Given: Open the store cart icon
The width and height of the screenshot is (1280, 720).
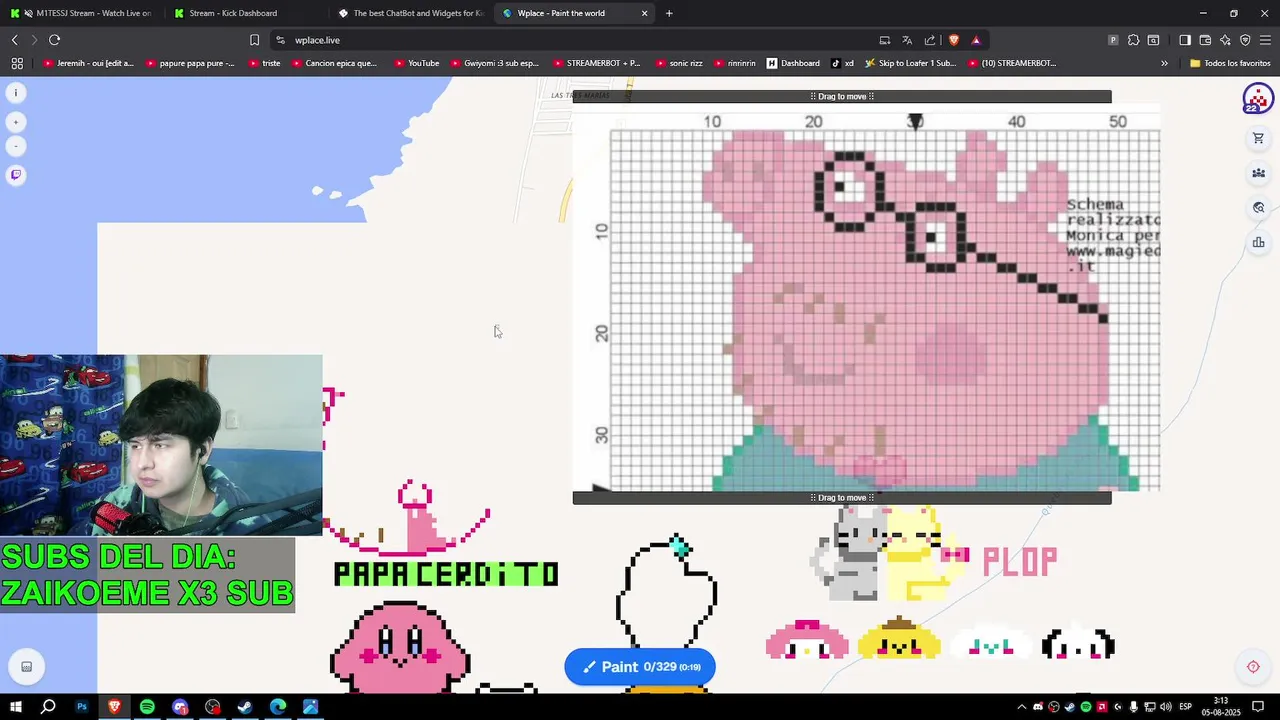Looking at the screenshot, I should pos(1259,138).
